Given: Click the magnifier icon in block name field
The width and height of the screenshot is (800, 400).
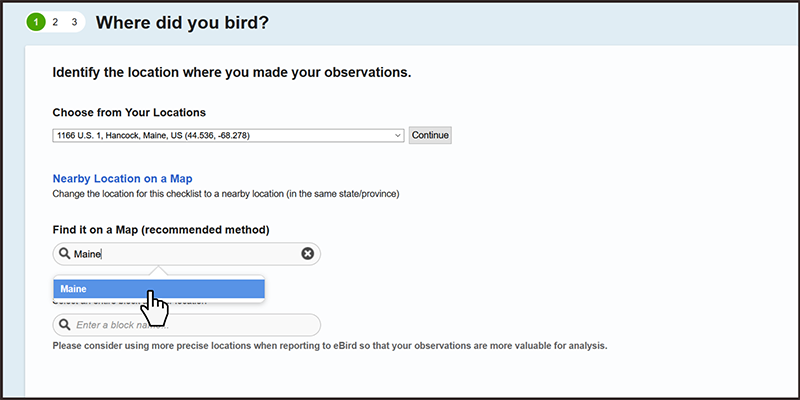Looking at the screenshot, I should click(65, 325).
